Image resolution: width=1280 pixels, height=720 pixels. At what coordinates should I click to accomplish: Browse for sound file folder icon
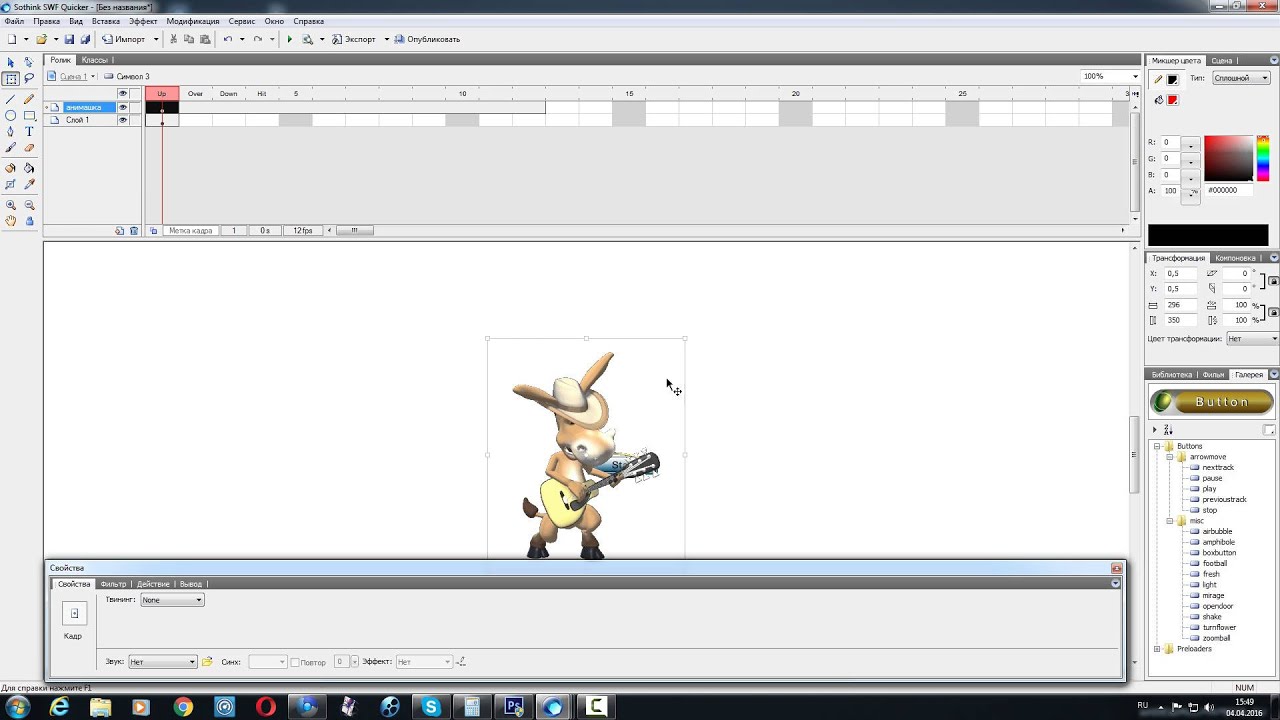point(207,662)
